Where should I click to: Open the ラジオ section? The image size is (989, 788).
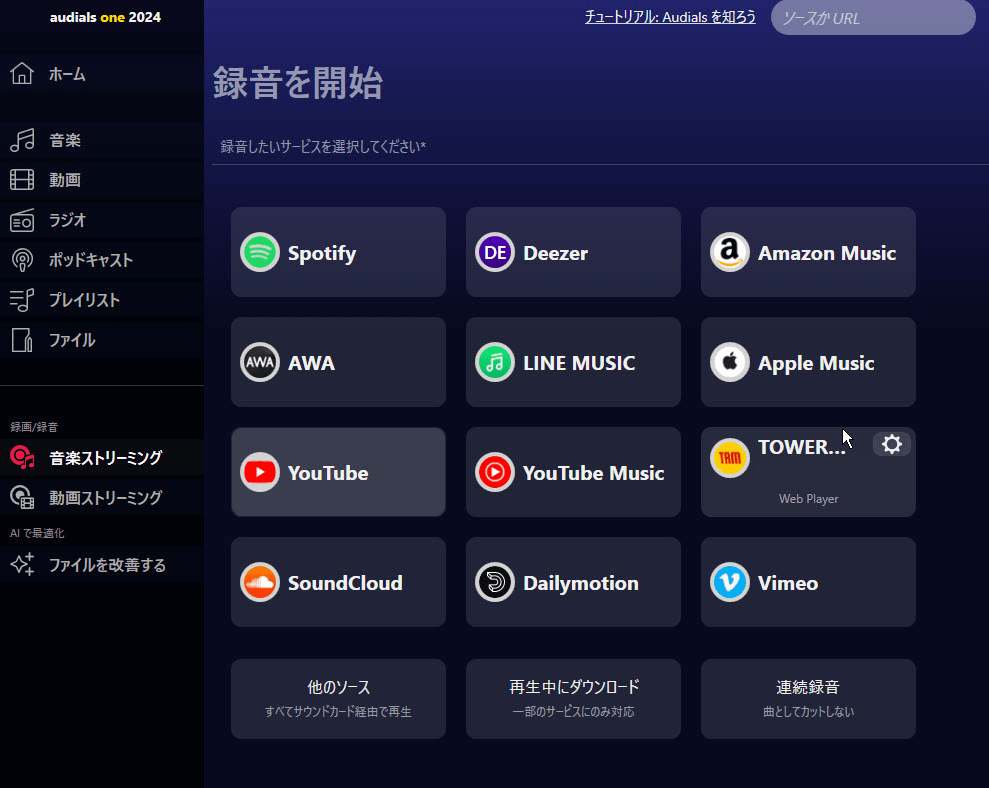point(102,220)
